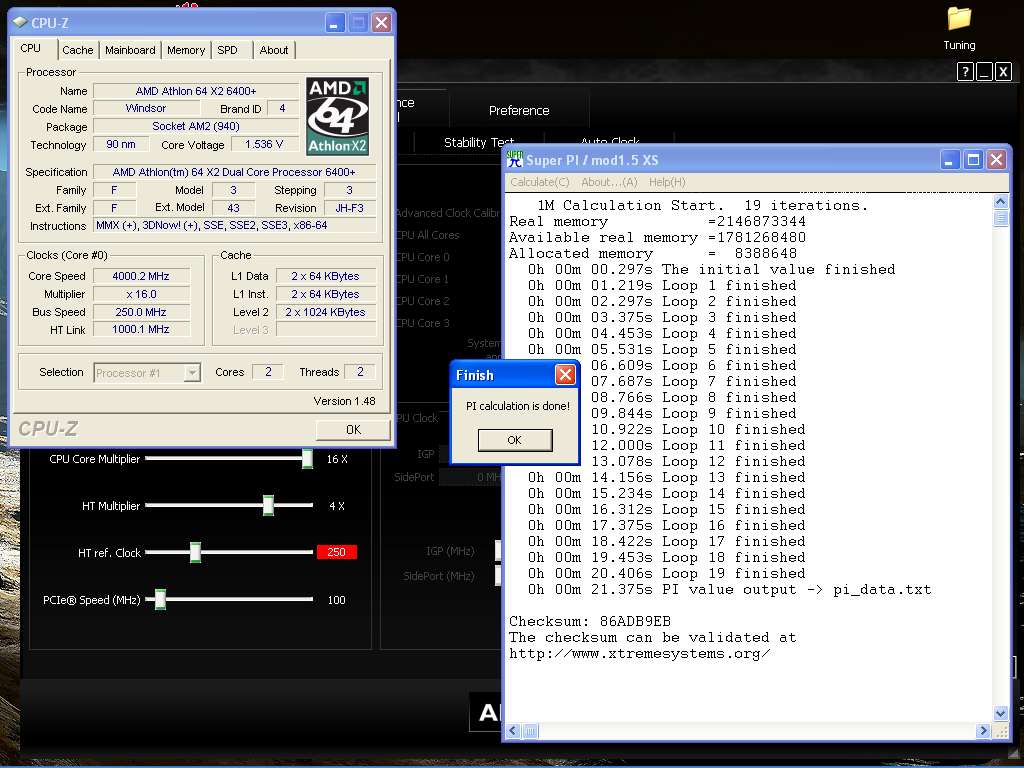The height and width of the screenshot is (768, 1024).
Task: Adjust the PCIe Speed (MHz) slider handle
Action: click(x=160, y=600)
